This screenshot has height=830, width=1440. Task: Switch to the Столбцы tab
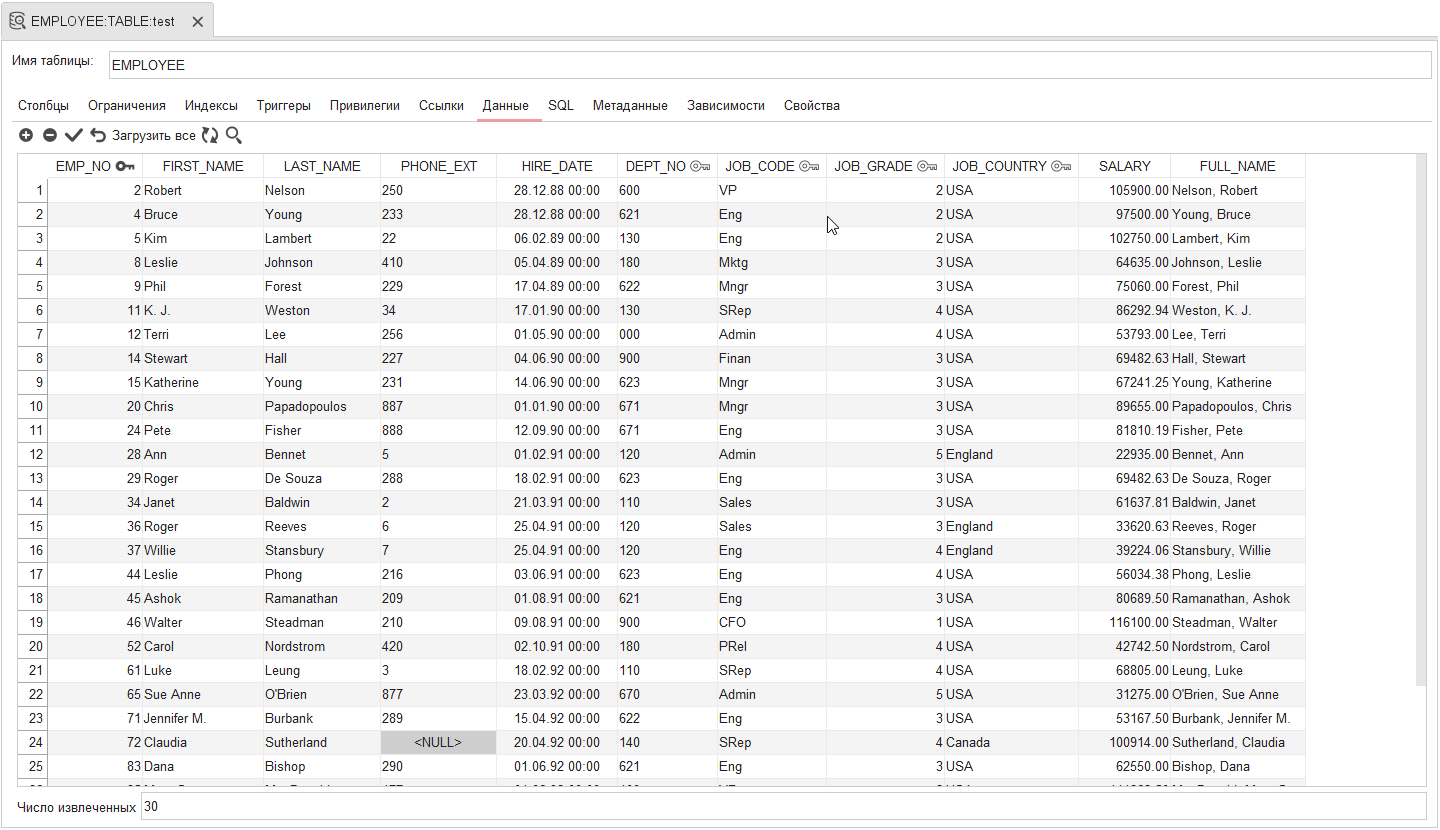click(x=43, y=105)
